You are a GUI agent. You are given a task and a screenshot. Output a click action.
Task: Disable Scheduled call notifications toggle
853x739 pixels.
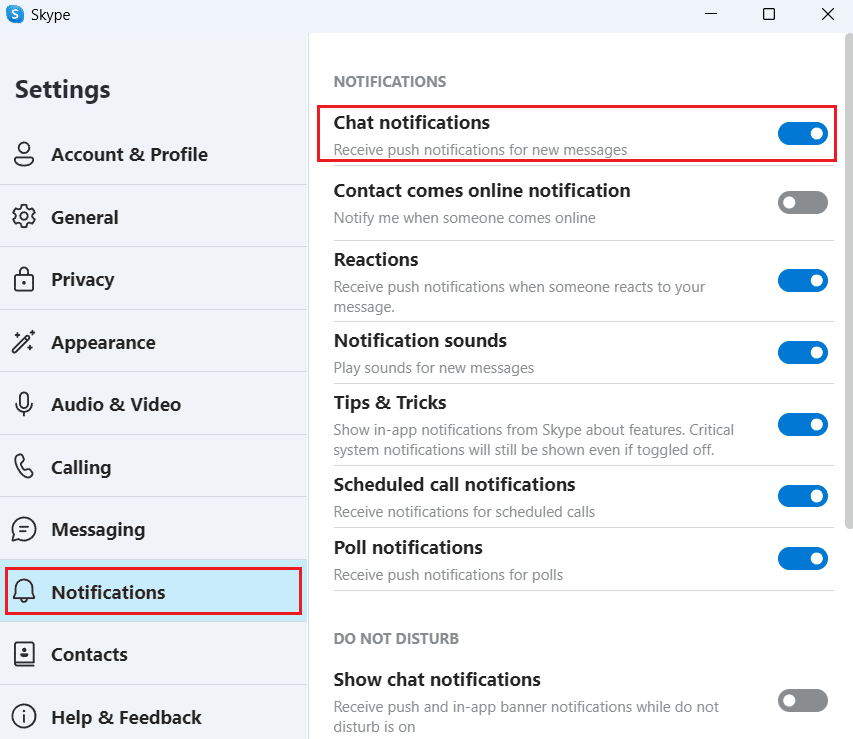802,496
